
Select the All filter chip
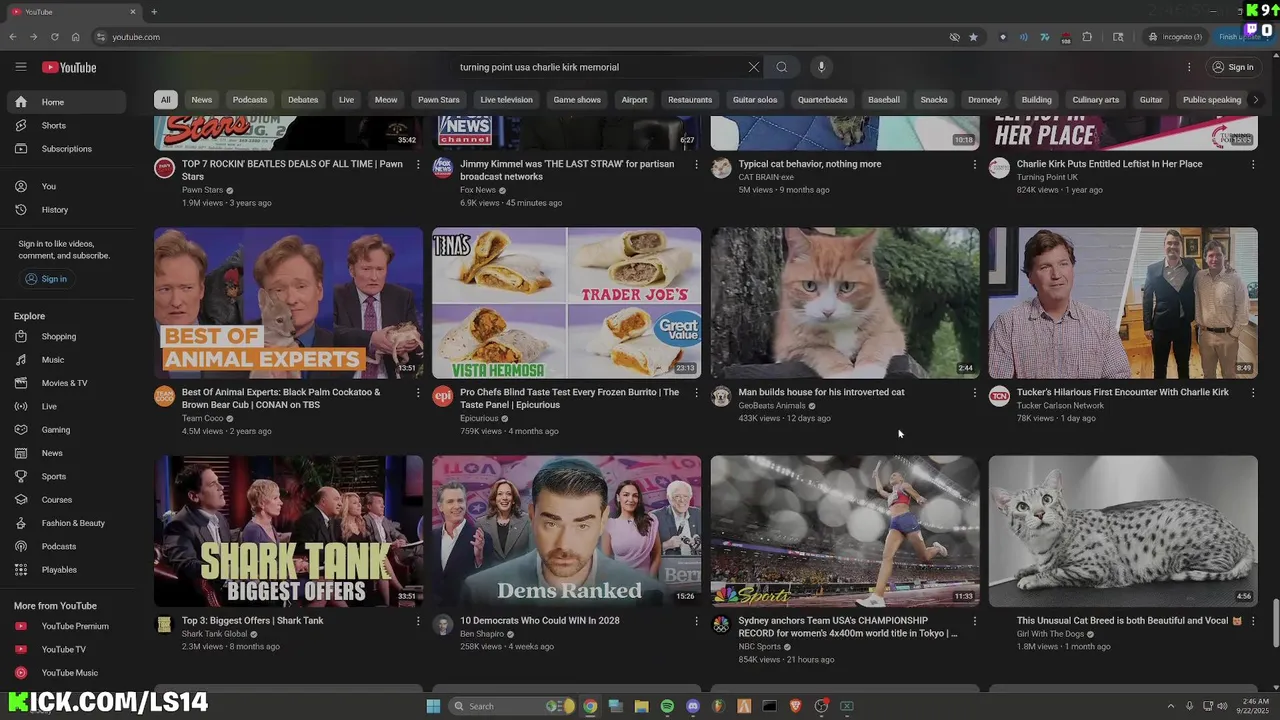pyautogui.click(x=165, y=100)
